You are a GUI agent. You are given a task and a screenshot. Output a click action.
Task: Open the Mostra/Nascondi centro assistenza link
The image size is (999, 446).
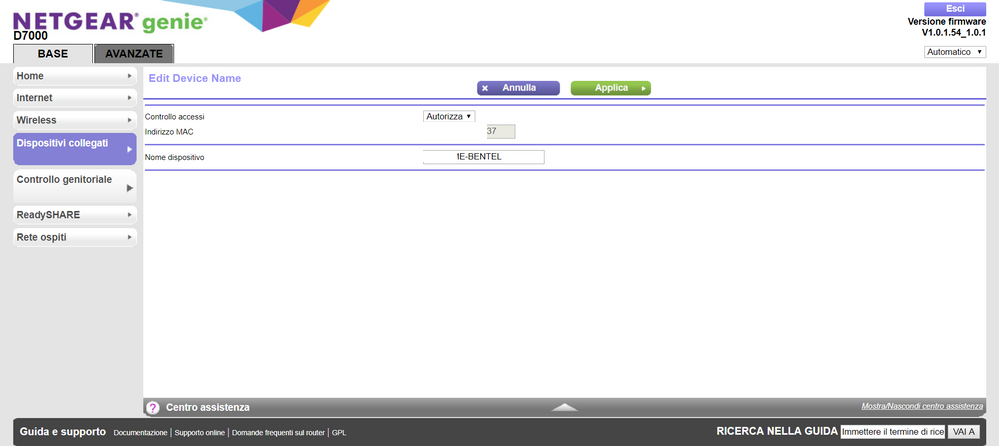click(x=922, y=407)
